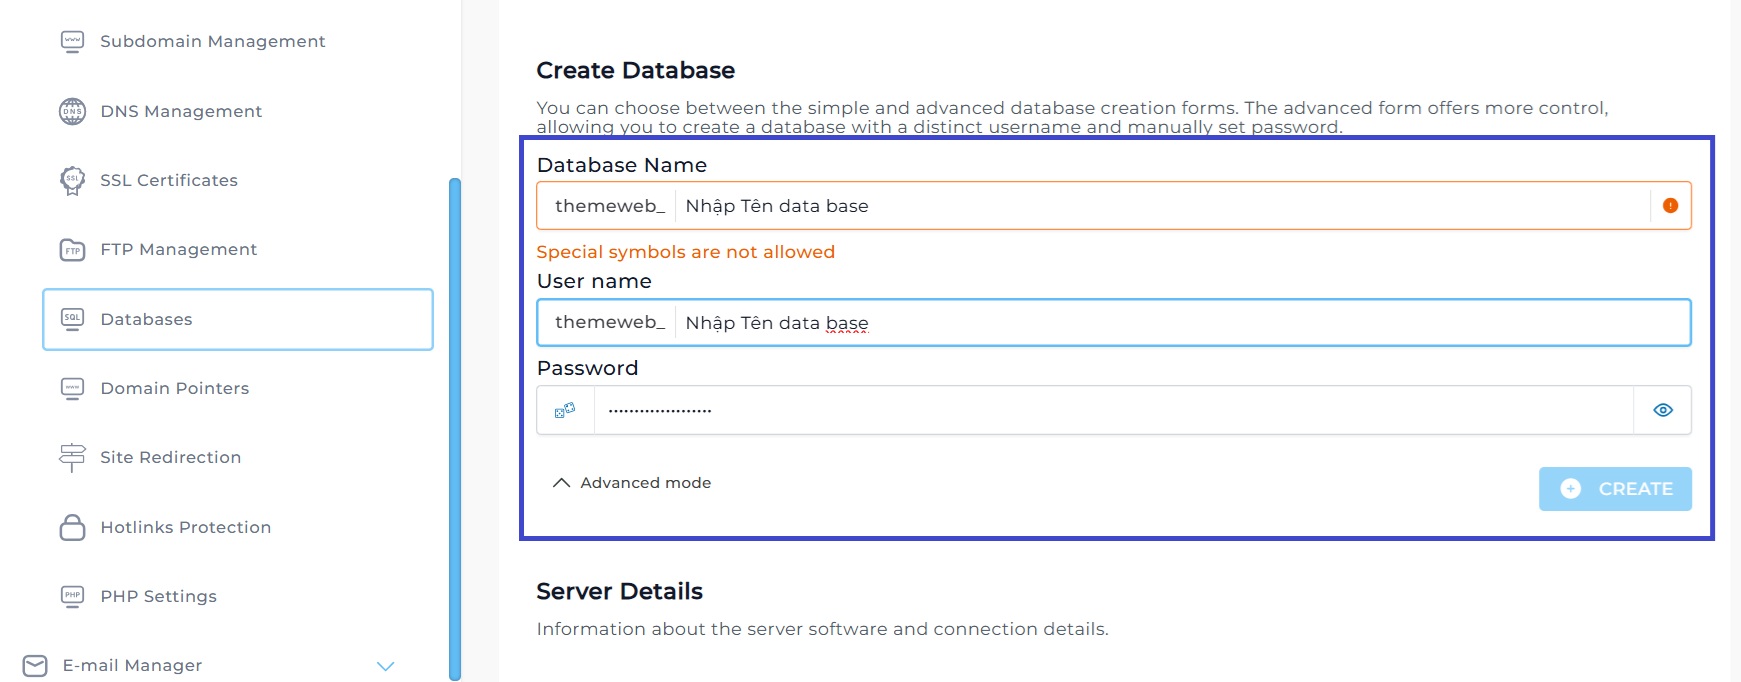Click the Site Redirection signpost icon
Screen dimensions: 1741x682
coord(72,457)
